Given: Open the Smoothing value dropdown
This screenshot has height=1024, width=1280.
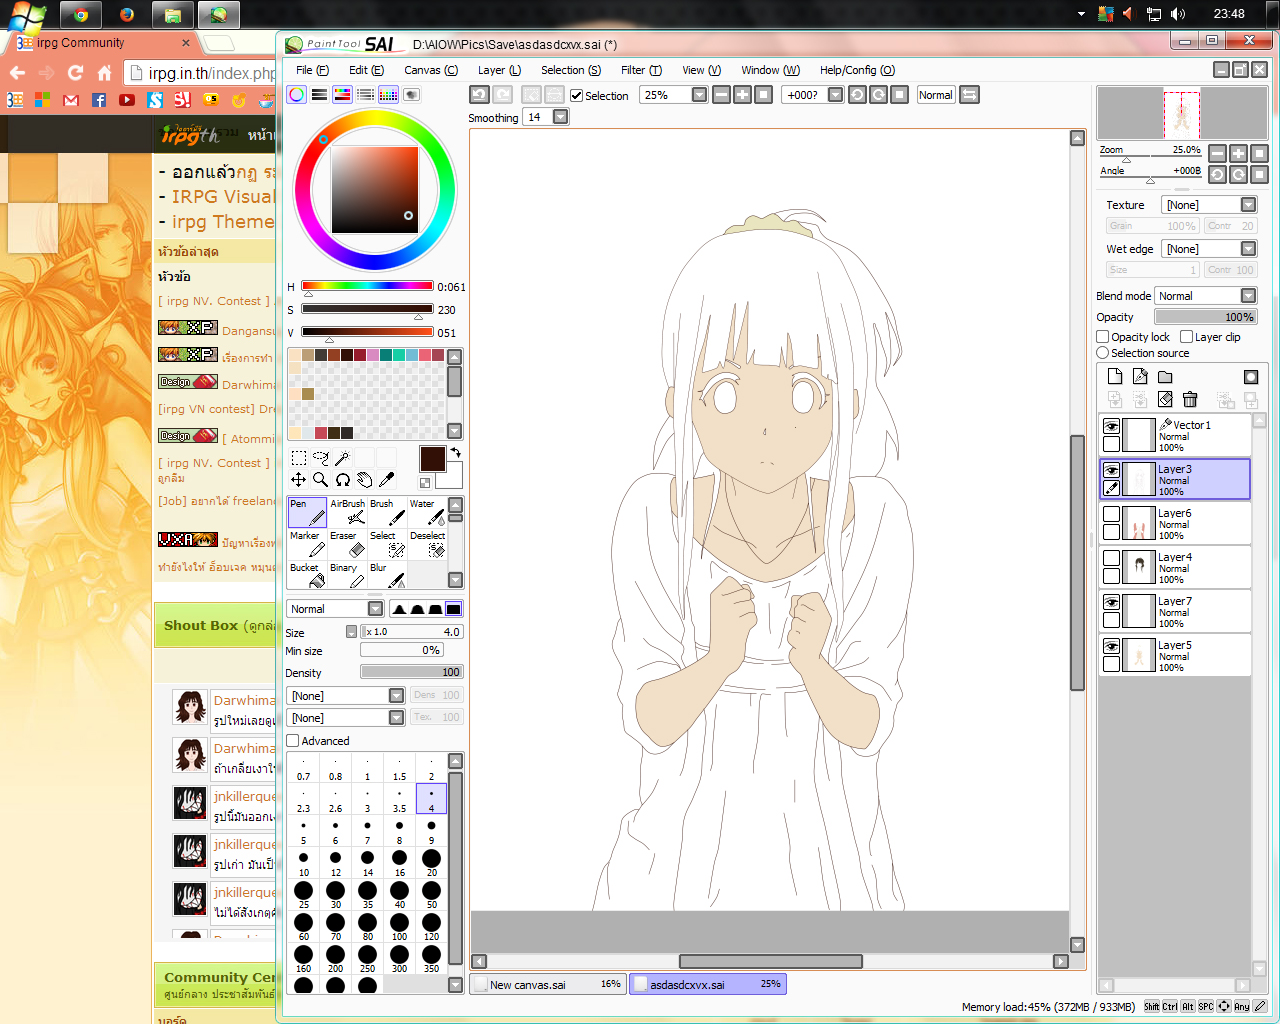Looking at the screenshot, I should [560, 117].
